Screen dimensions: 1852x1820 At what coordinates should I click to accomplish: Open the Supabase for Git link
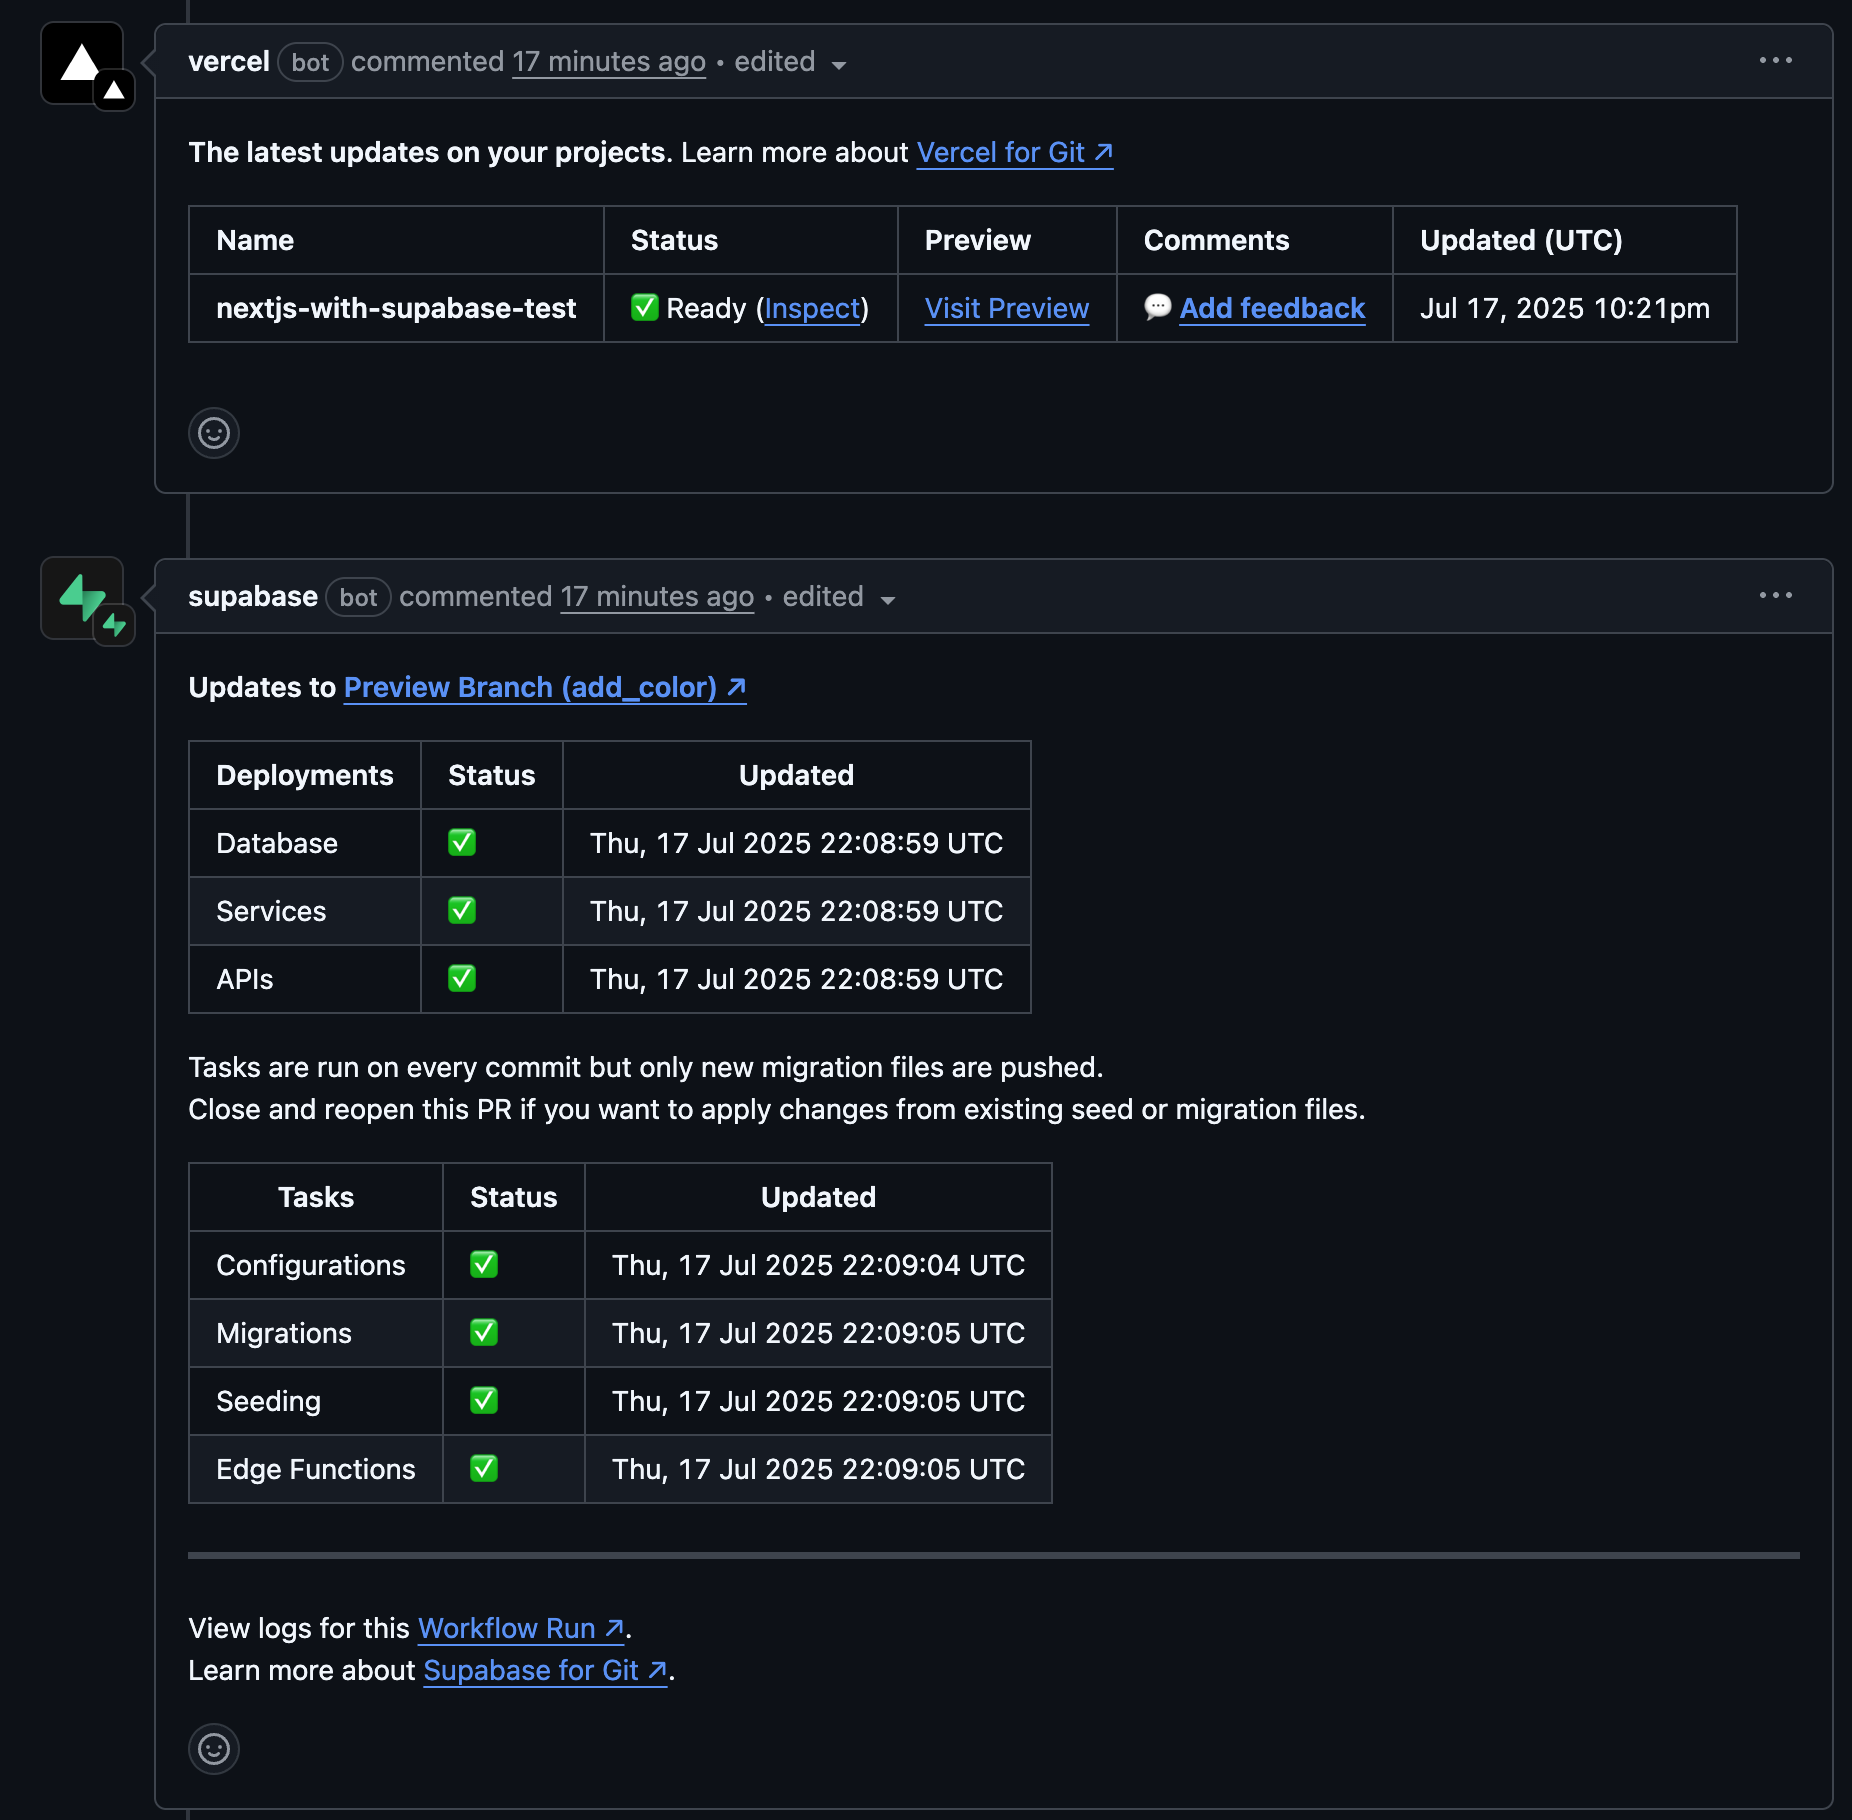click(x=546, y=1671)
